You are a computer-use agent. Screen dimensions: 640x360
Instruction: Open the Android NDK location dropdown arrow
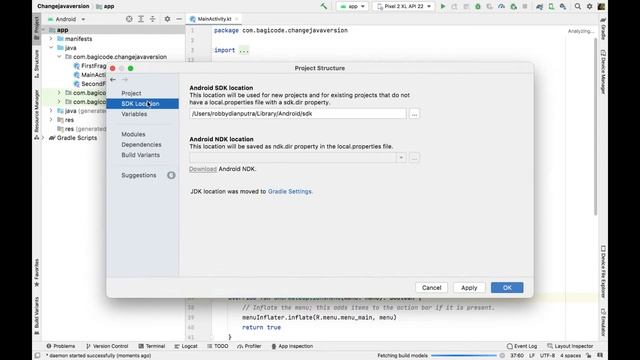coord(401,158)
